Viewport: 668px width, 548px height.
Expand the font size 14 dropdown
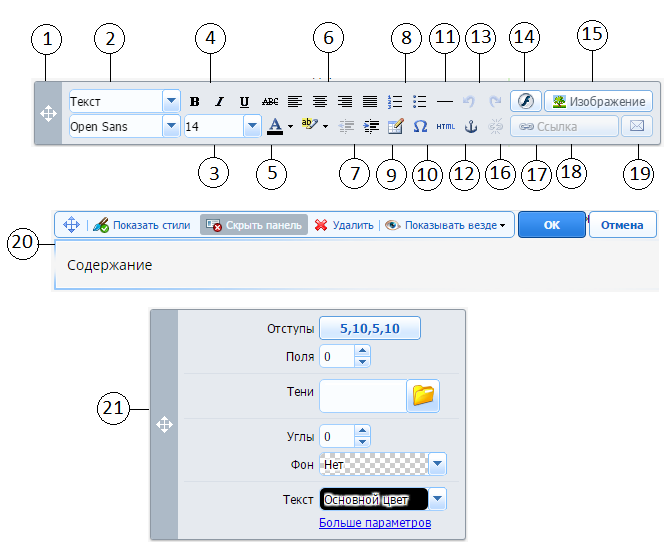(x=250, y=127)
